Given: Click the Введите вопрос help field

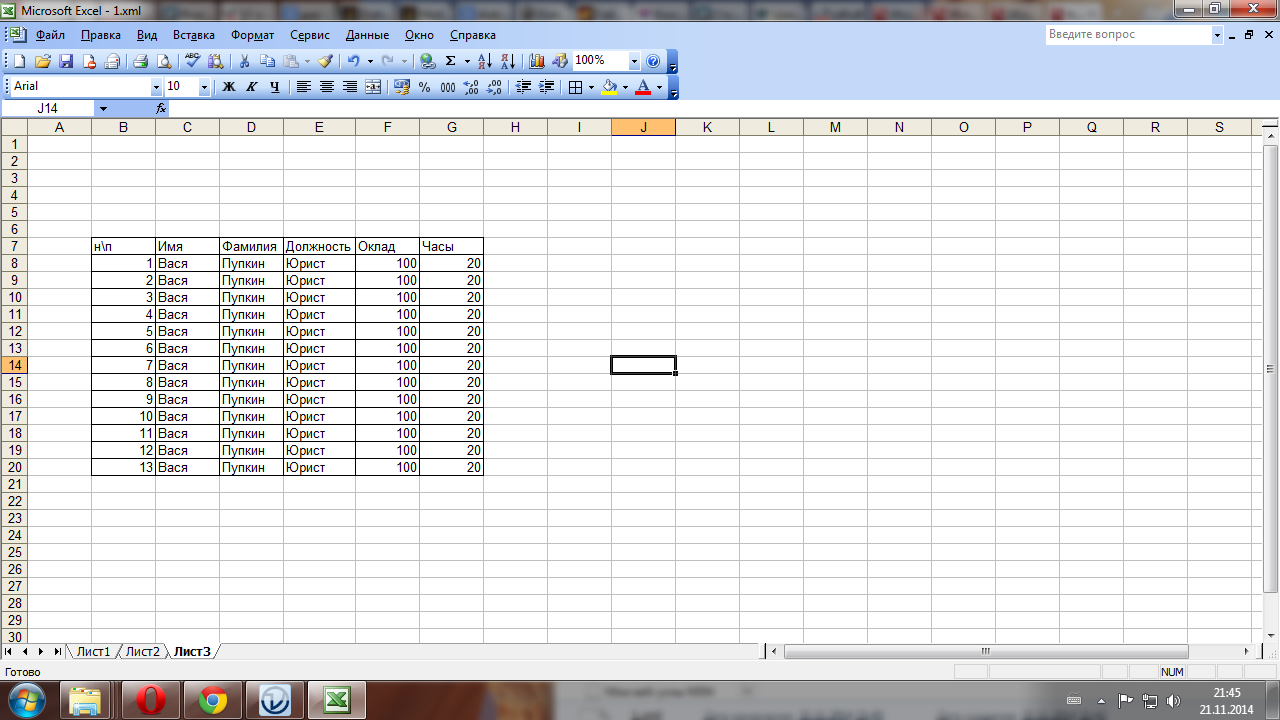Looking at the screenshot, I should (x=1128, y=35).
